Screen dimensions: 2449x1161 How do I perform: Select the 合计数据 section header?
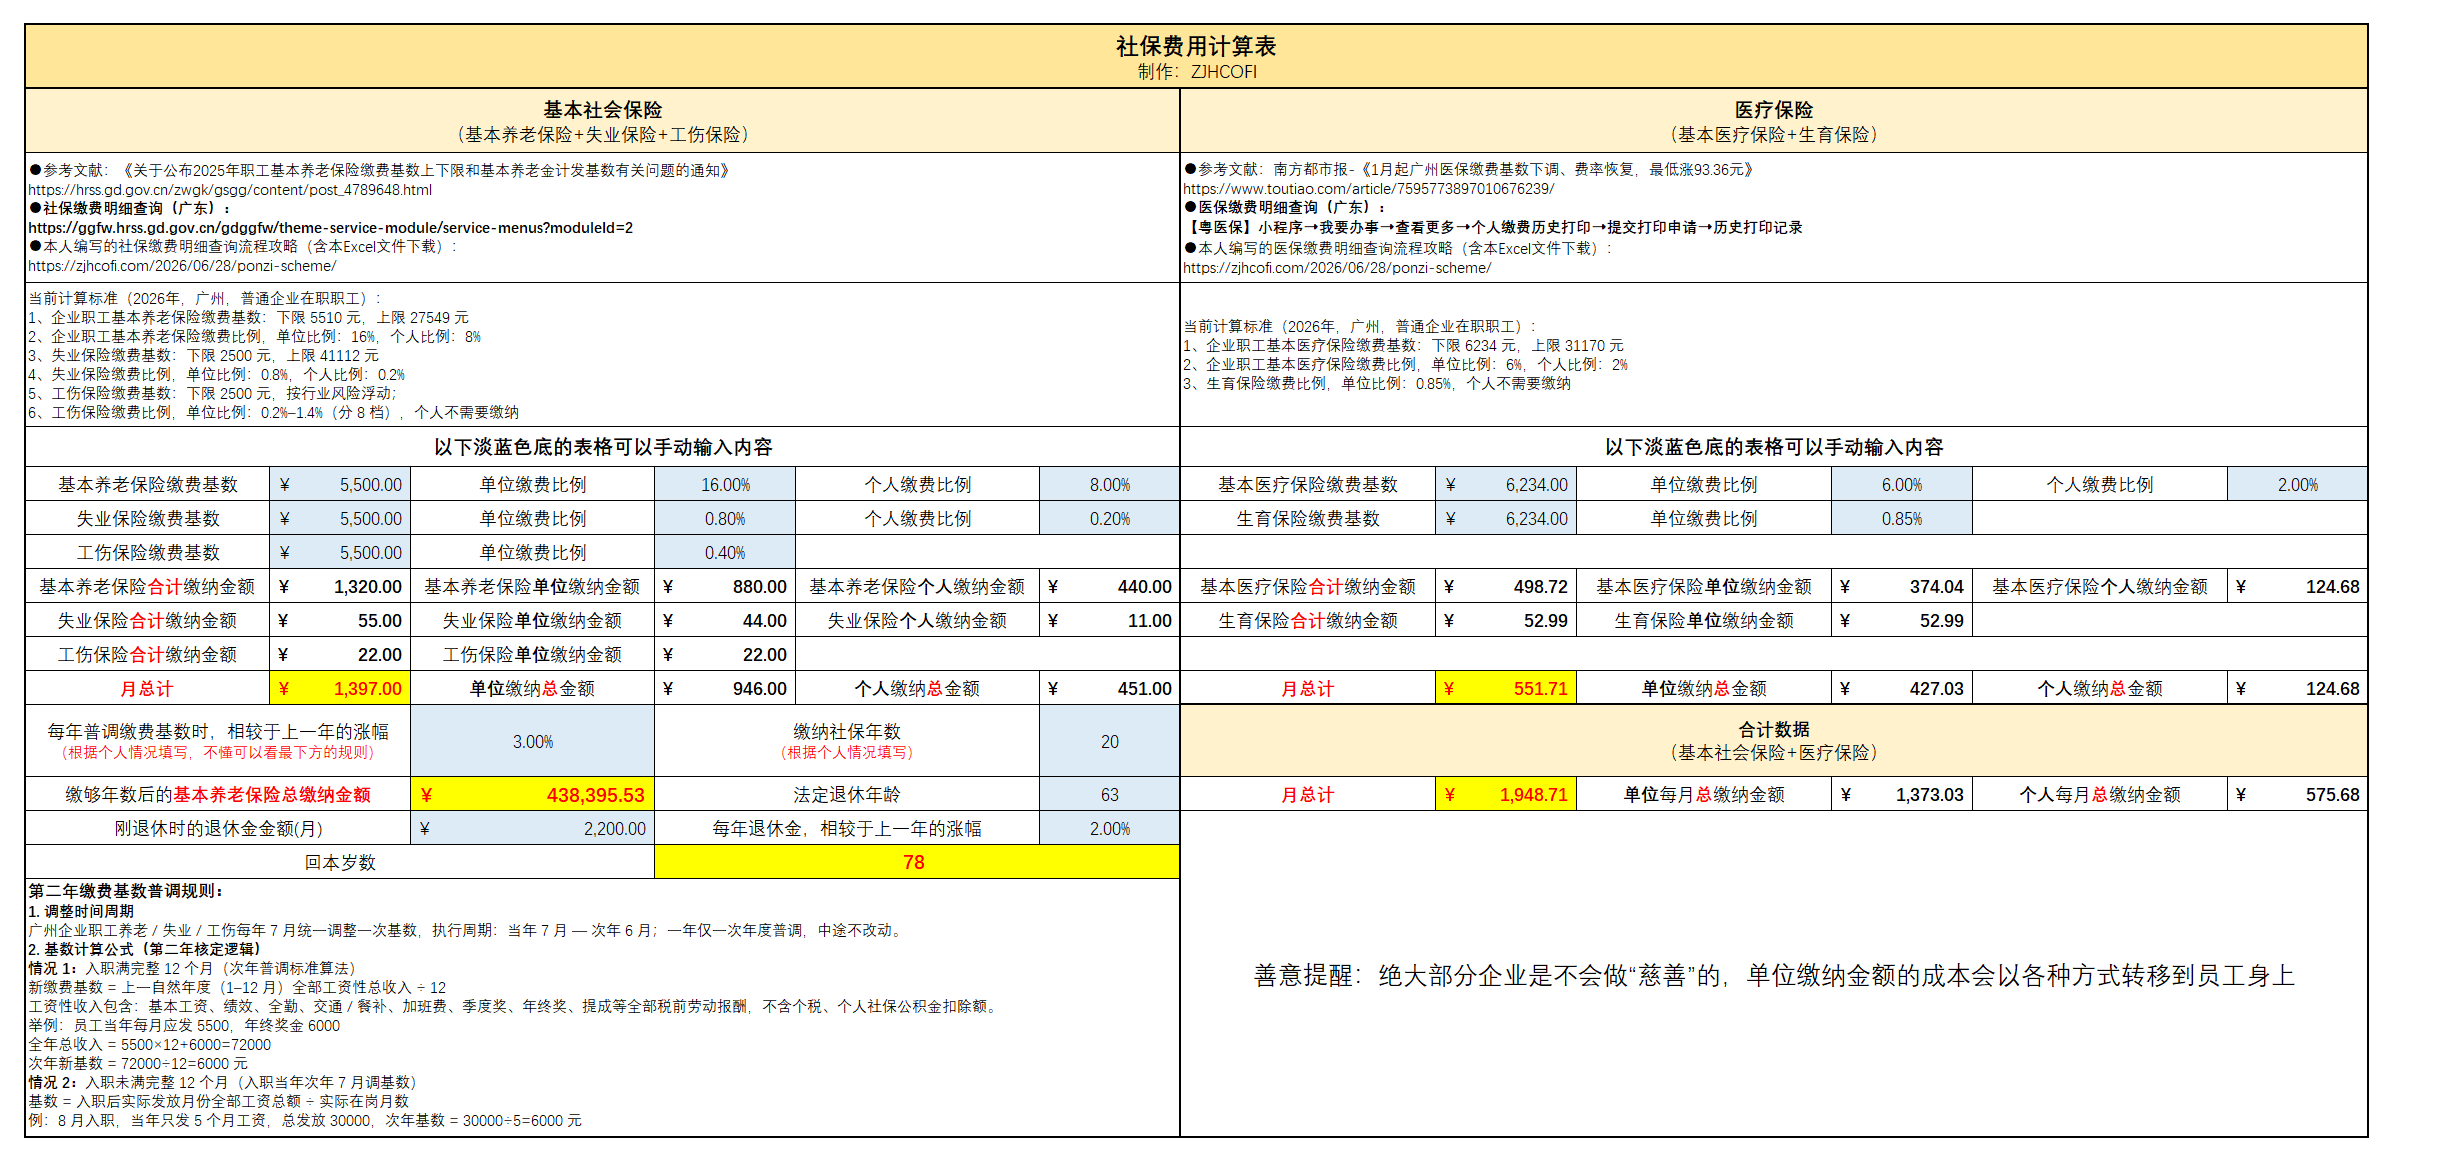[x=1774, y=741]
